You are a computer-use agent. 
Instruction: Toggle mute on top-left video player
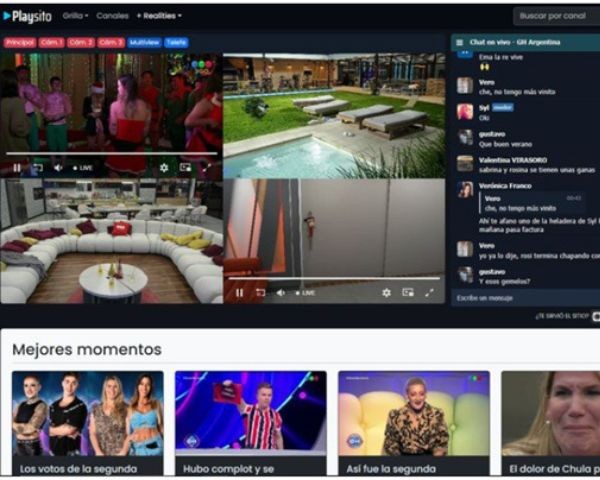tap(57, 167)
